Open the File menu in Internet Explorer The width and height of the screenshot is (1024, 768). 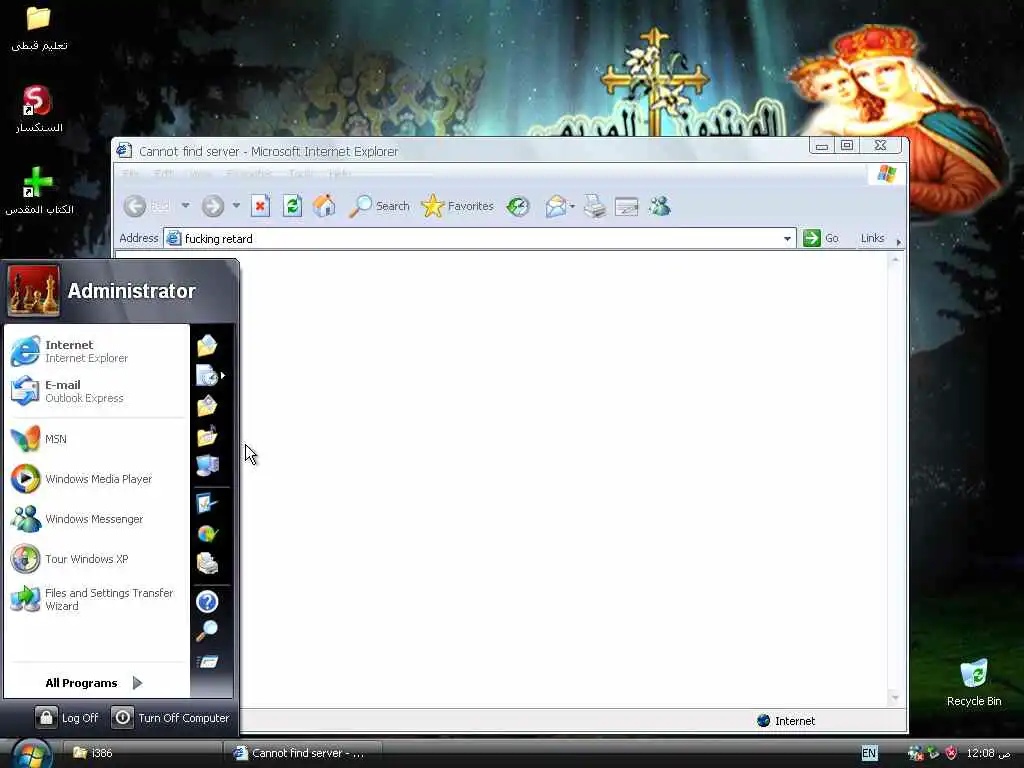click(x=130, y=173)
